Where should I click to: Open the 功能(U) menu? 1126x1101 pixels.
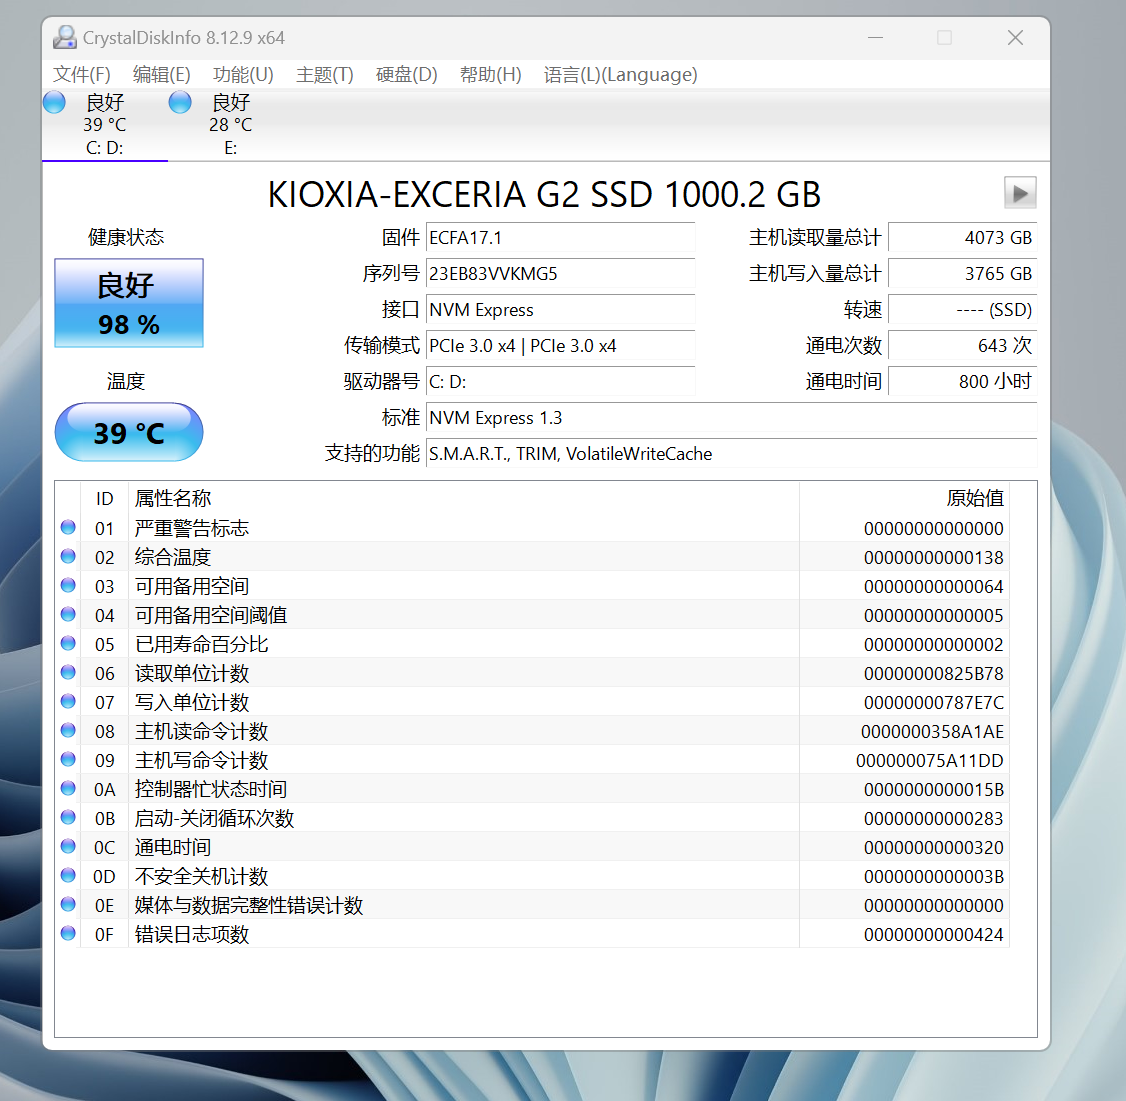243,75
